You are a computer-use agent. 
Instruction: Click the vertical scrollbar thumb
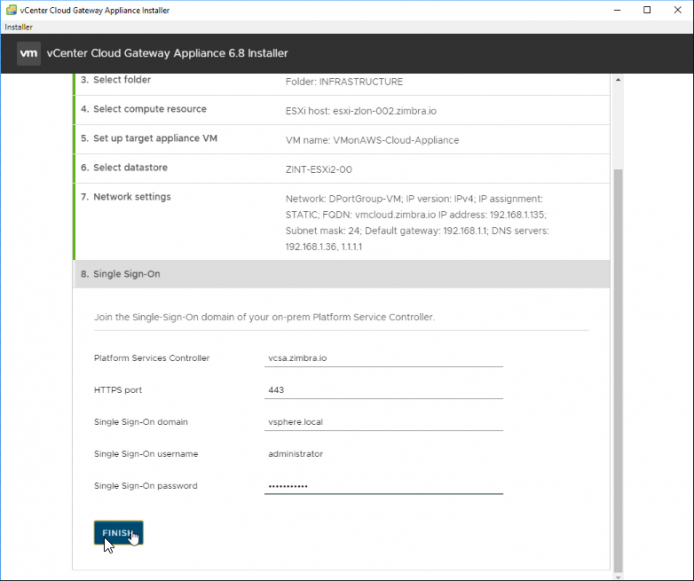click(x=618, y=371)
